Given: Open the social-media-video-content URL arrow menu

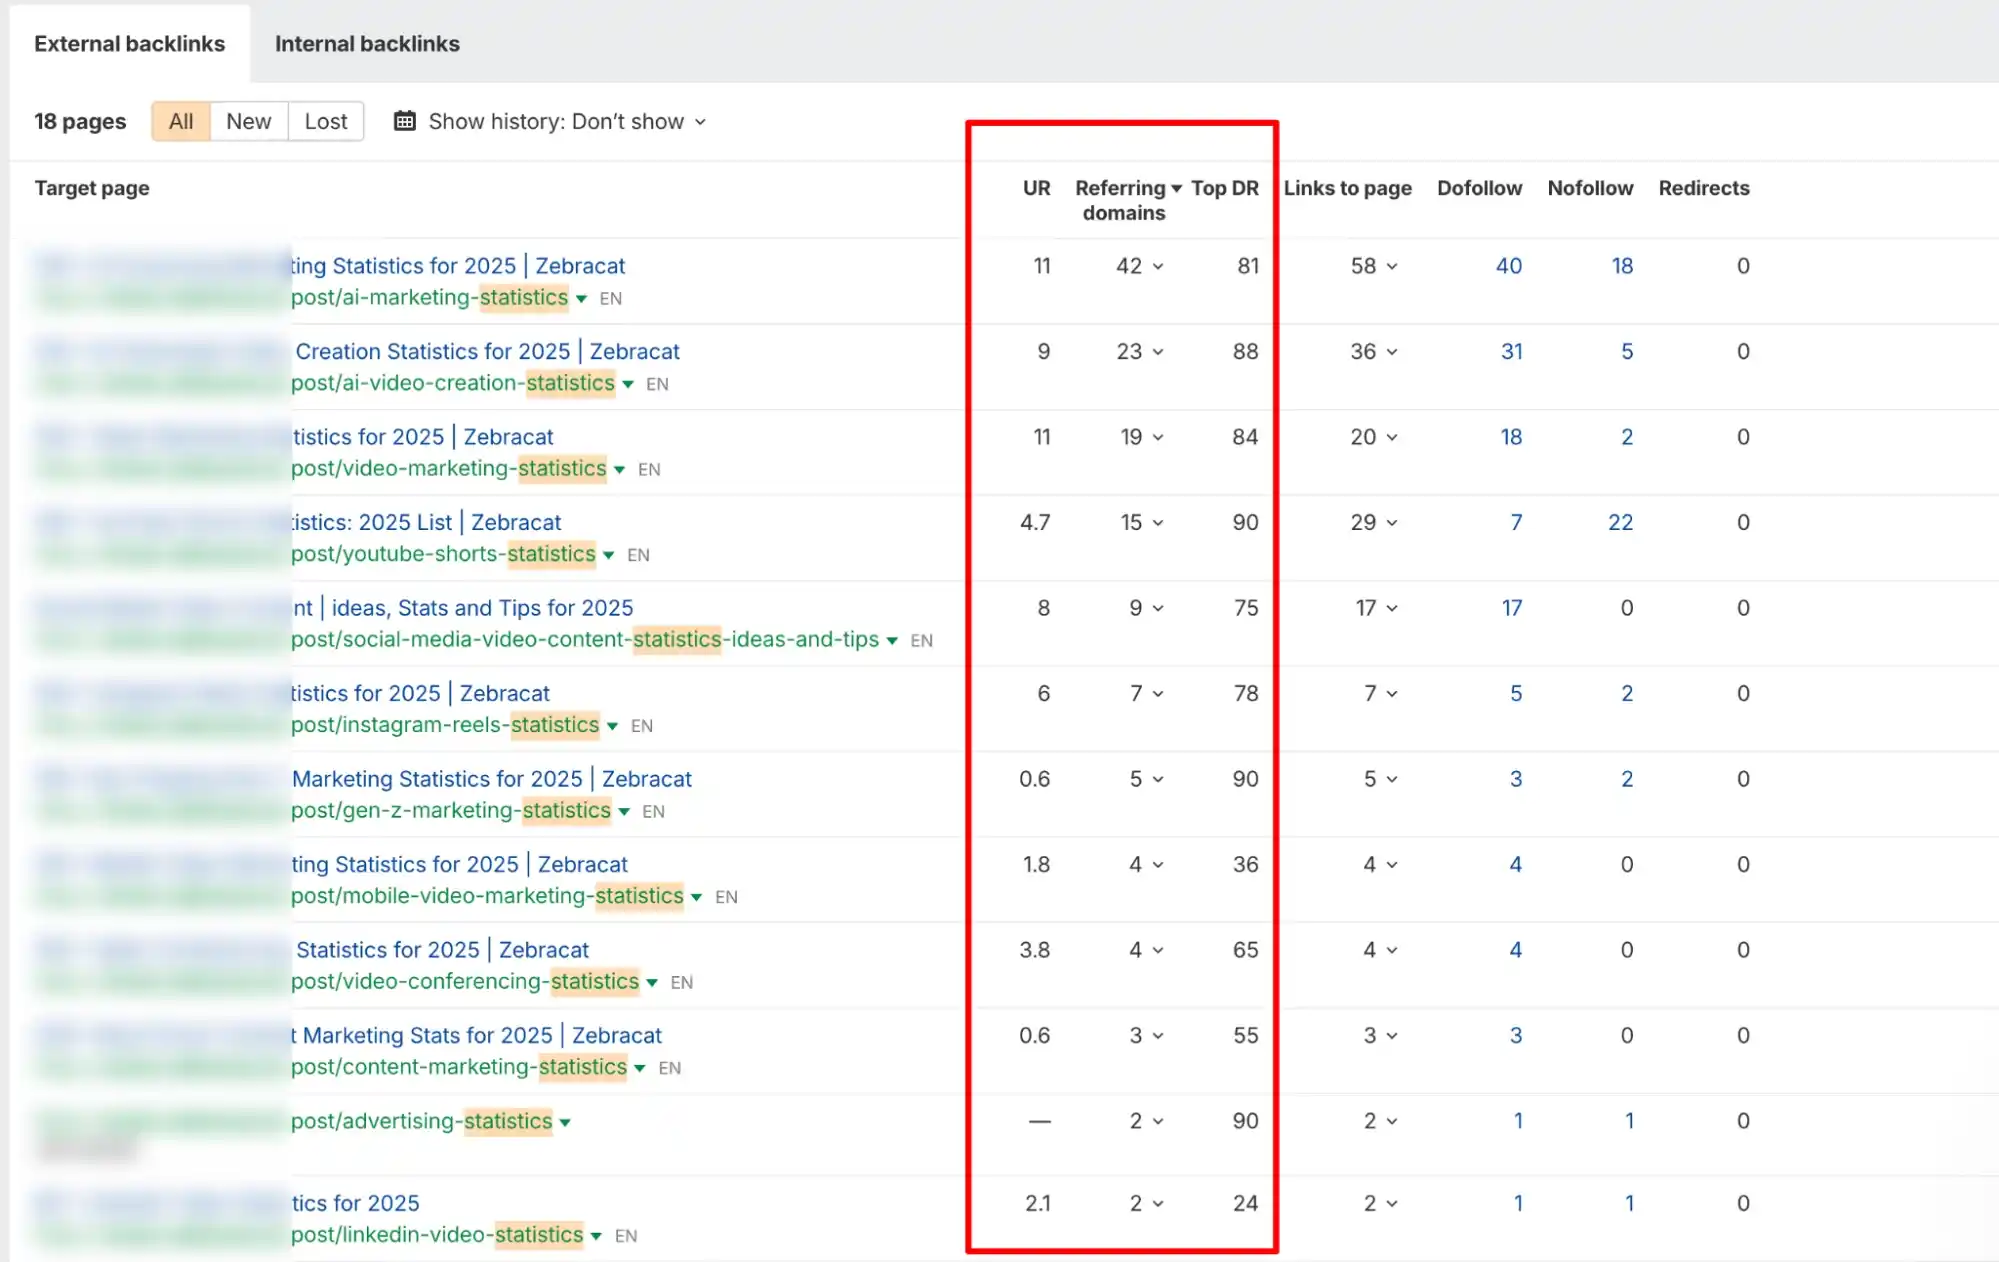Looking at the screenshot, I should (892, 641).
